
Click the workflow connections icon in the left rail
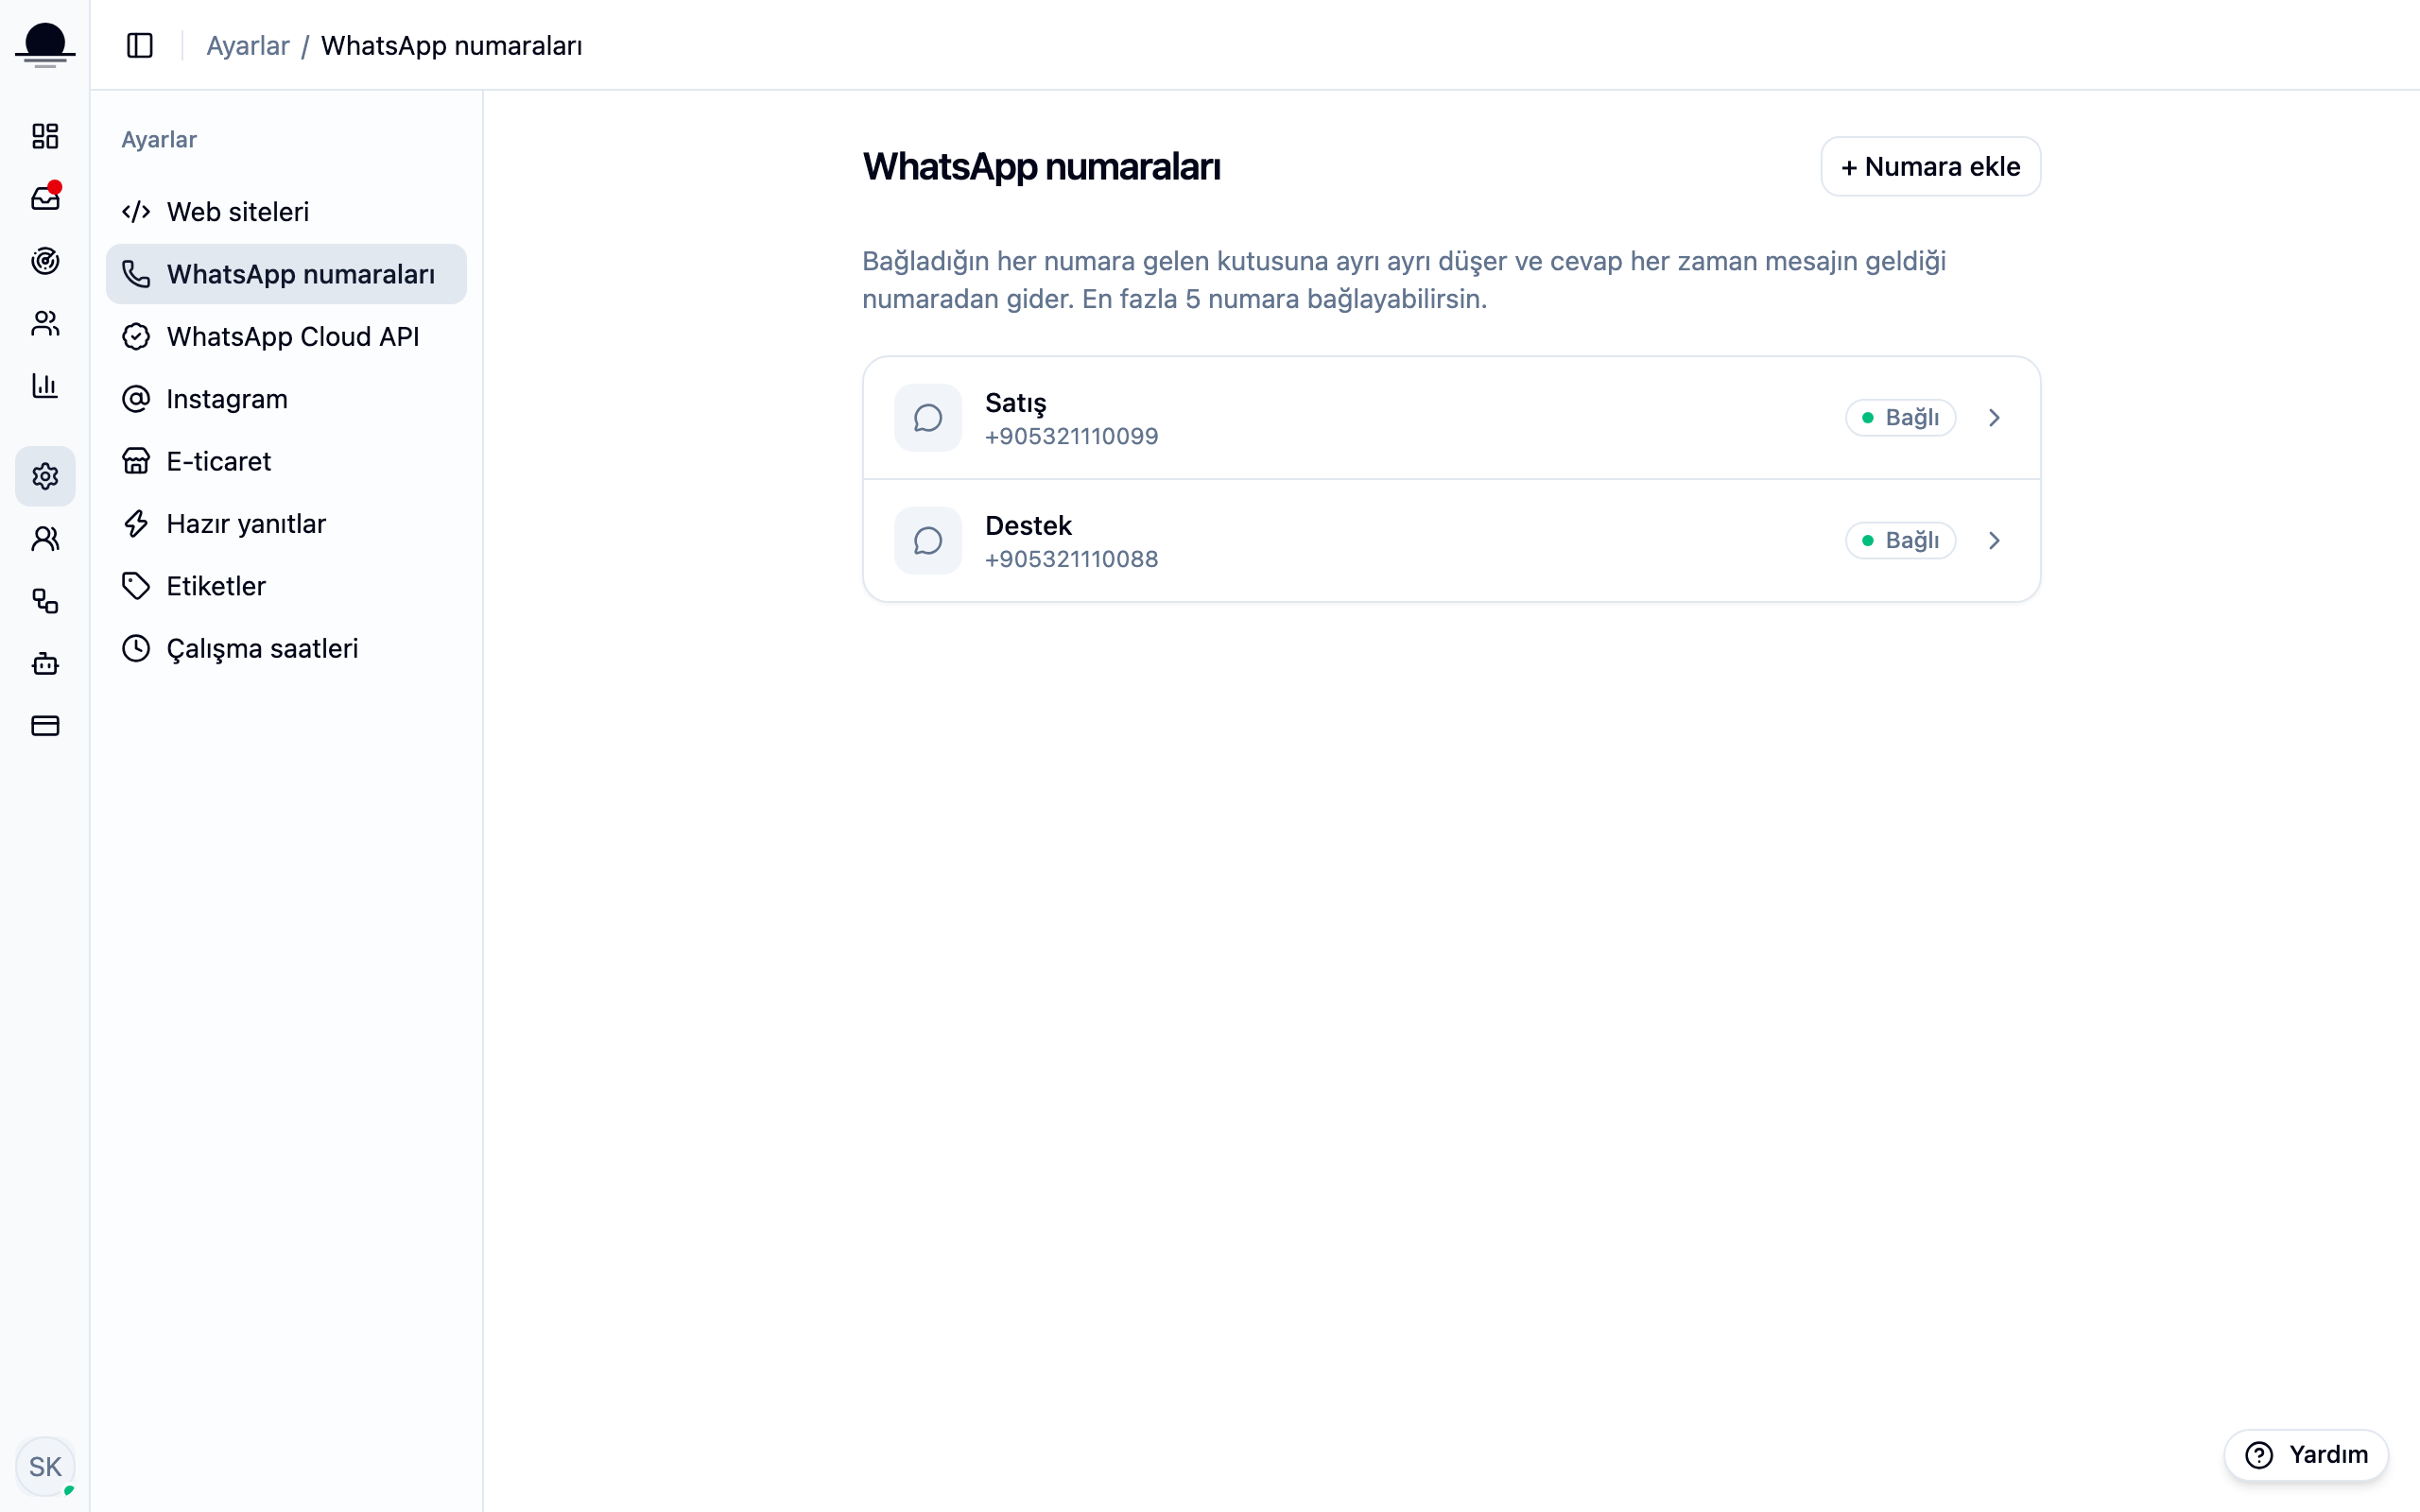45,601
